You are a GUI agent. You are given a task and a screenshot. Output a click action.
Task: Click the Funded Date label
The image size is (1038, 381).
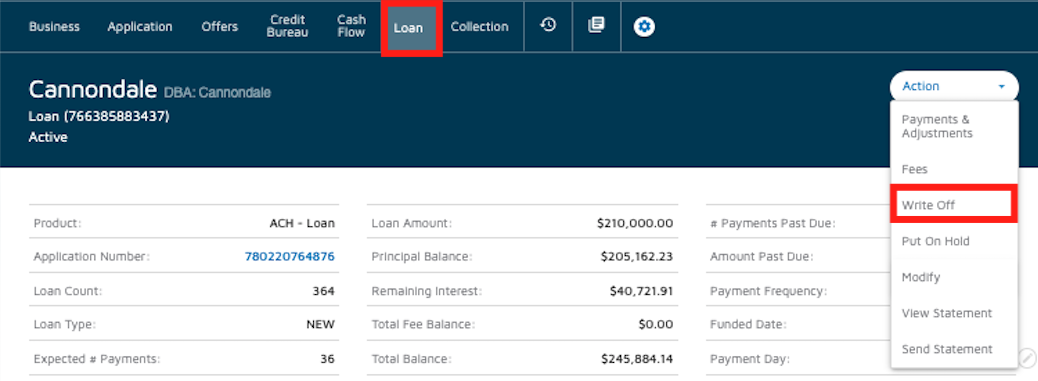(748, 325)
